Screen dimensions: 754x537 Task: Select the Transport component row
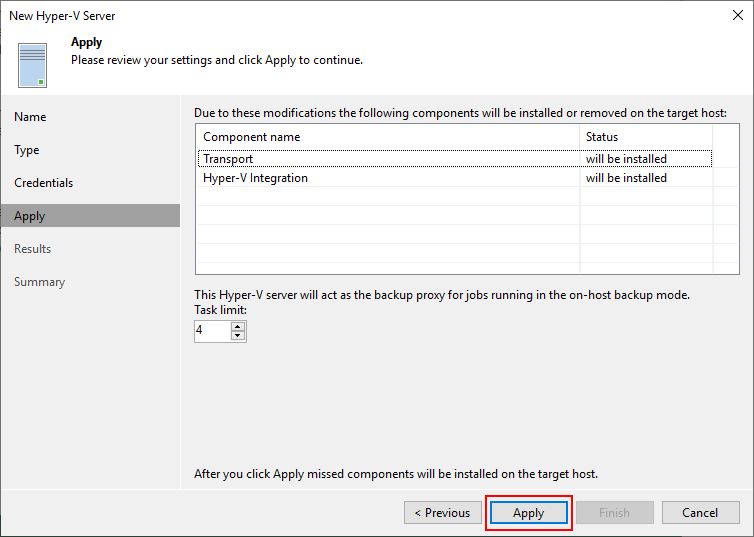(454, 159)
